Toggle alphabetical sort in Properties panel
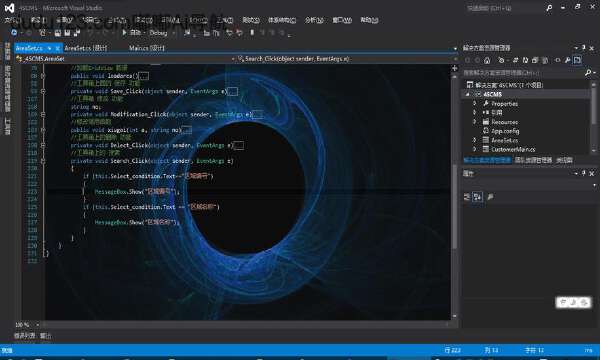This screenshot has width=600, height=360. pyautogui.click(x=477, y=197)
